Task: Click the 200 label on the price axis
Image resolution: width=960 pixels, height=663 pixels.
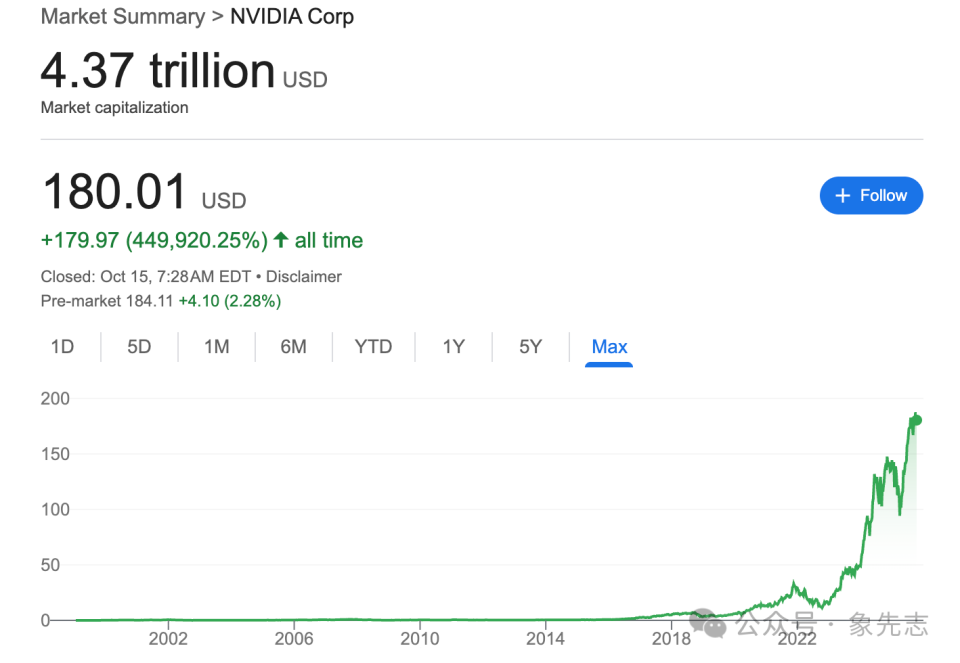Action: tap(55, 398)
